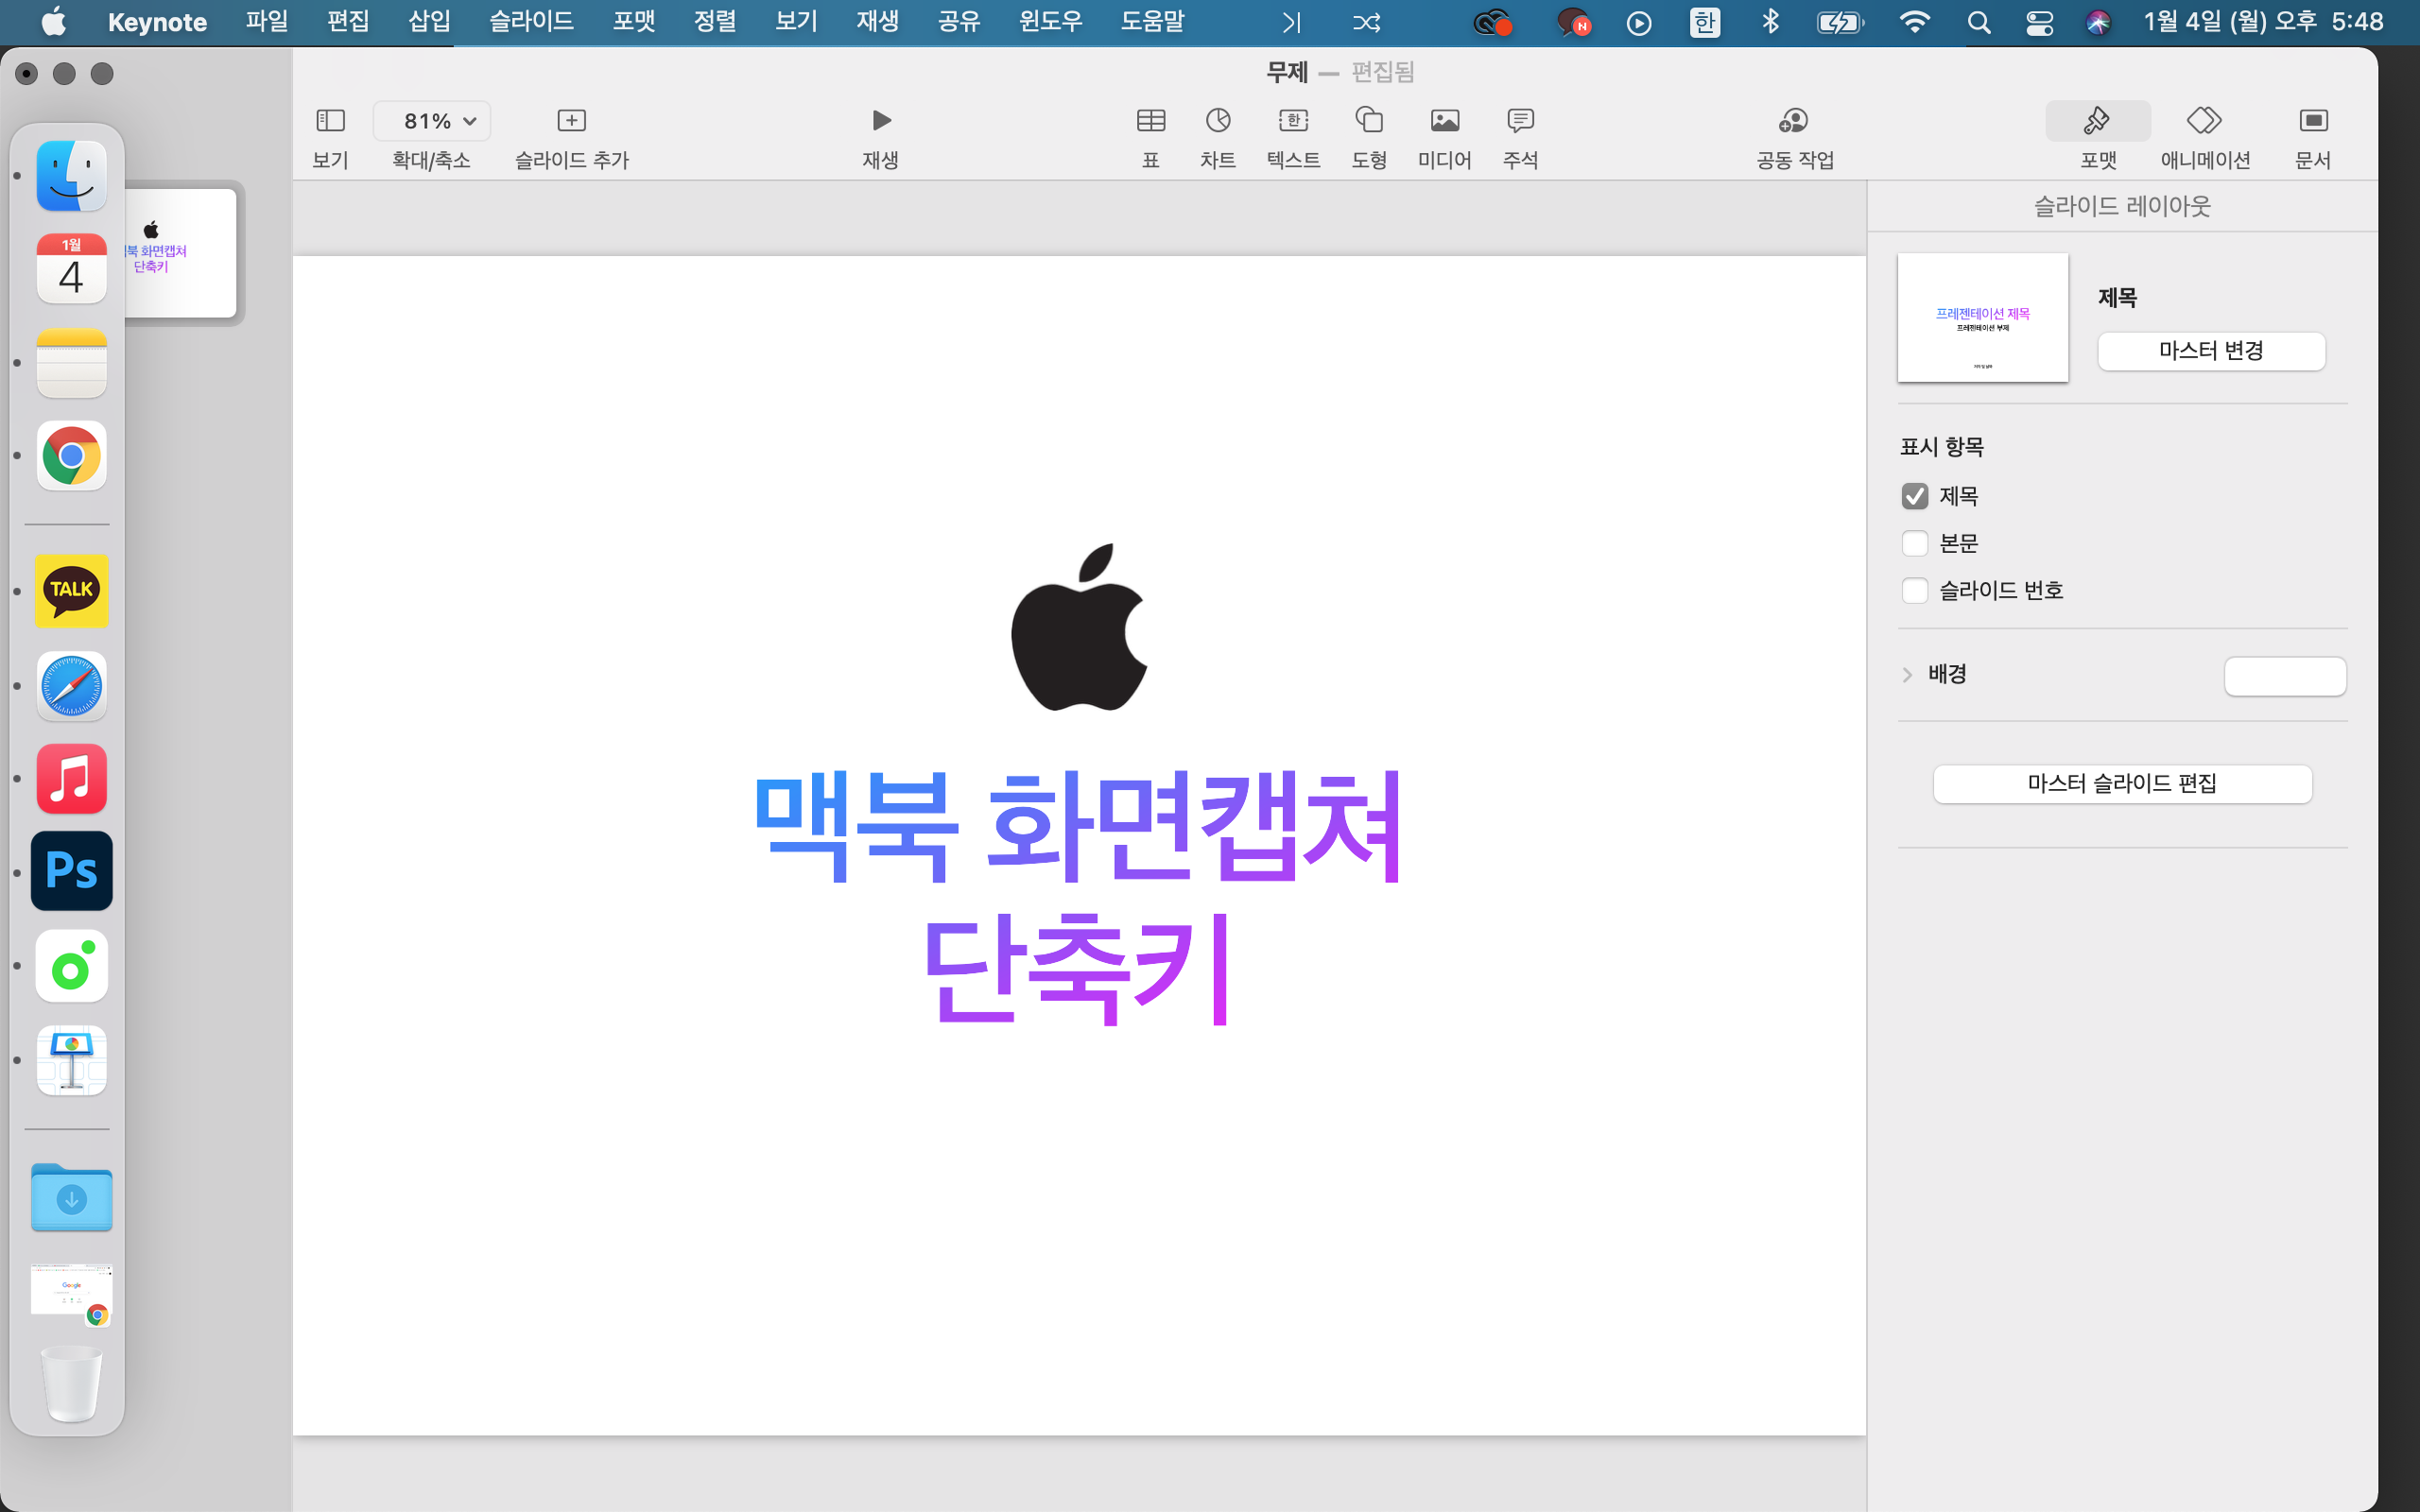Open the 공유 menu
The height and width of the screenshot is (1512, 2420).
click(x=958, y=22)
